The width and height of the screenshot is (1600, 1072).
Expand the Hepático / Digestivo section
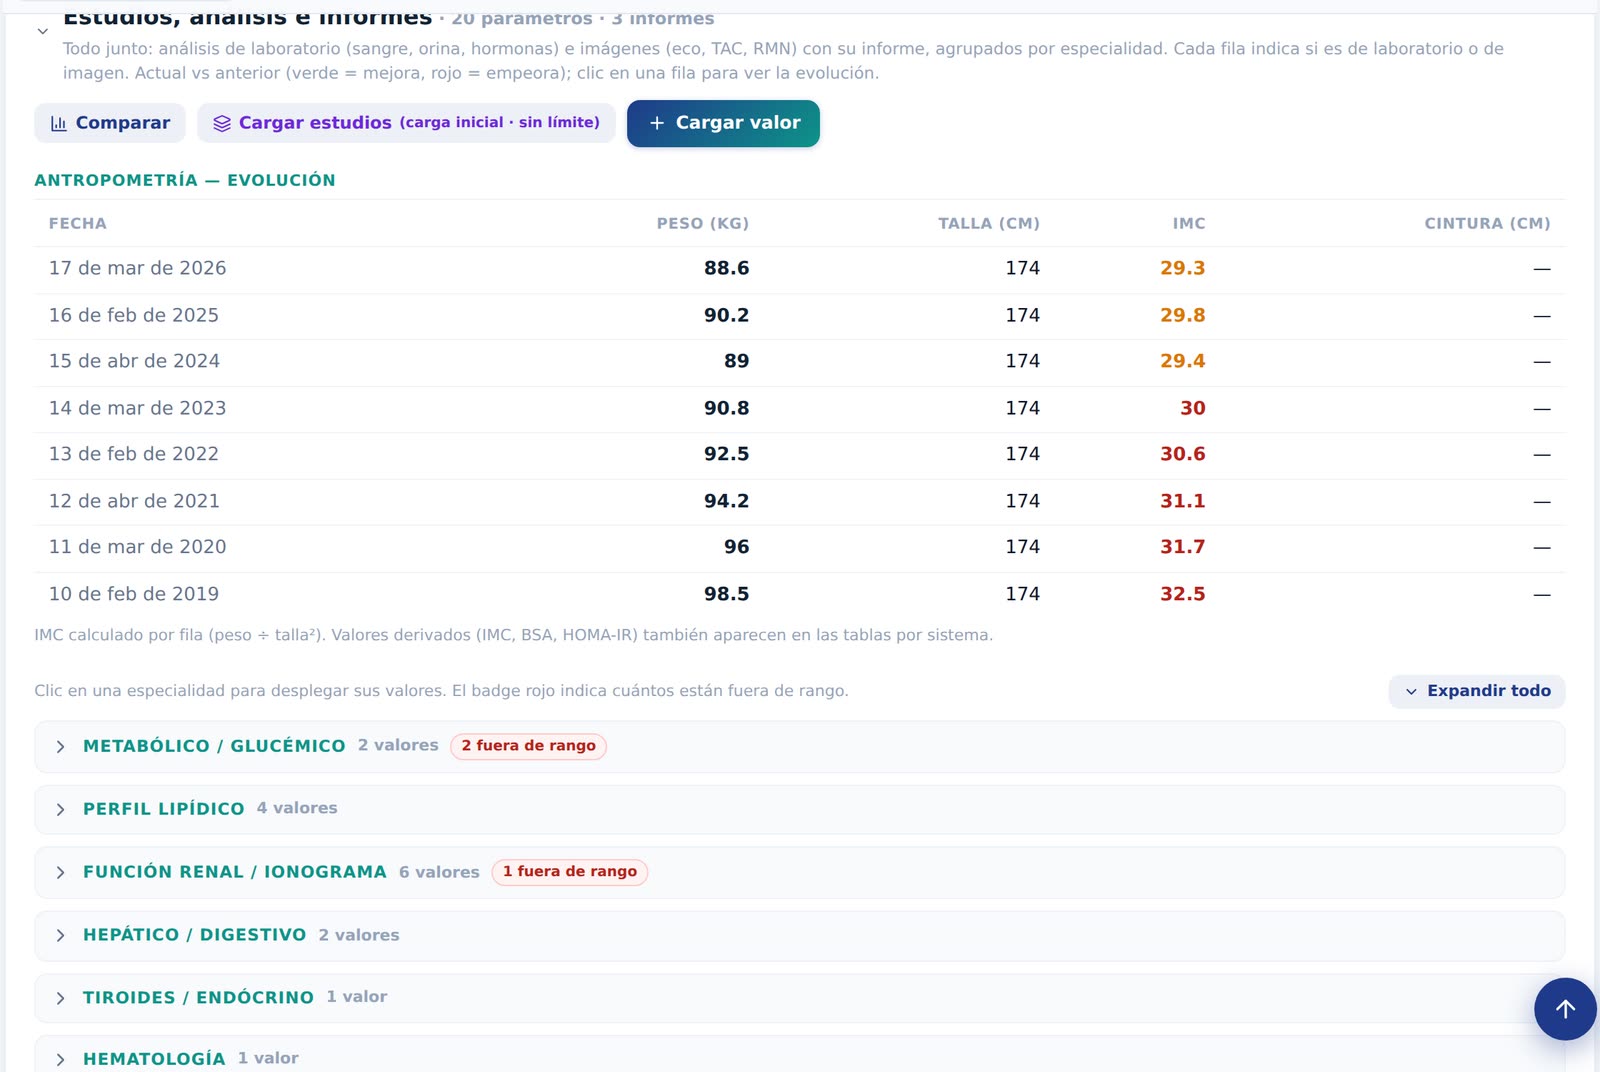pyautogui.click(x=799, y=935)
